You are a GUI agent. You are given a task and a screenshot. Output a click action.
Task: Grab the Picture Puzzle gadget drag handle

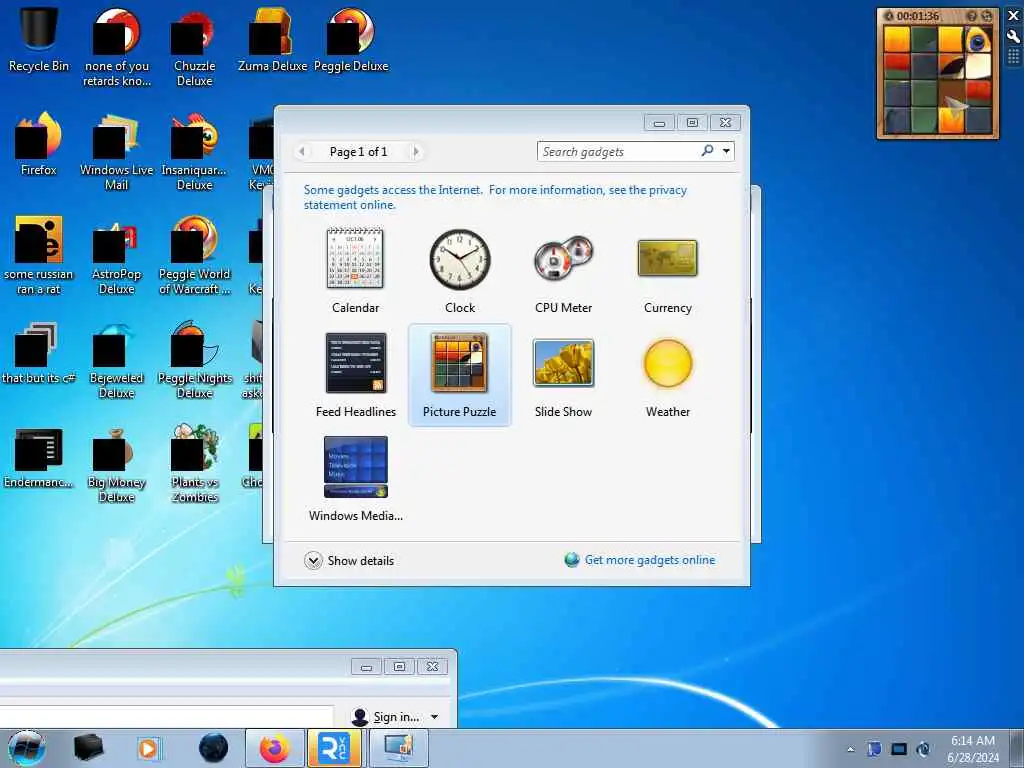[x=1014, y=57]
